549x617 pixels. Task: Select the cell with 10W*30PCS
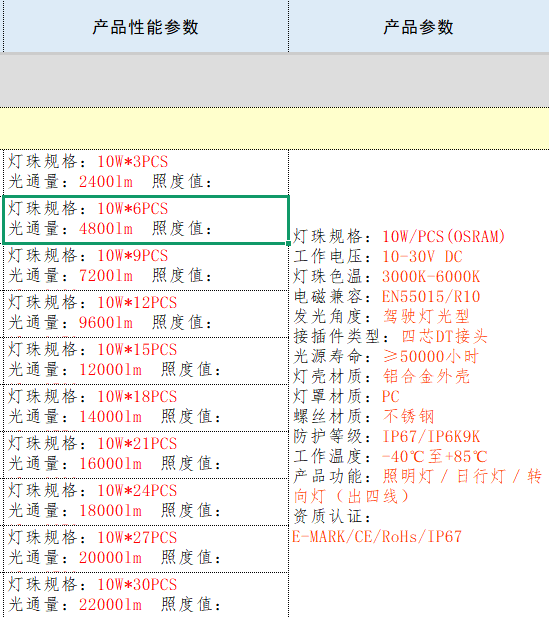[x=146, y=595]
